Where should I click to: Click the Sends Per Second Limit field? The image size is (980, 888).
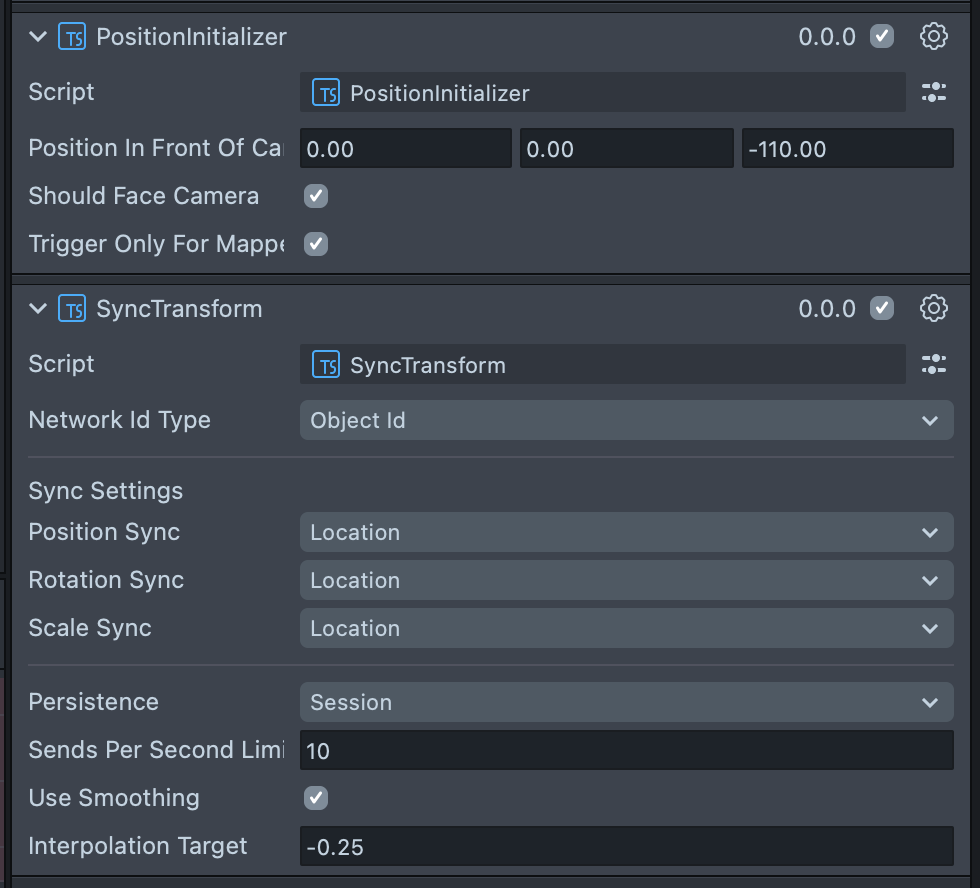click(626, 751)
